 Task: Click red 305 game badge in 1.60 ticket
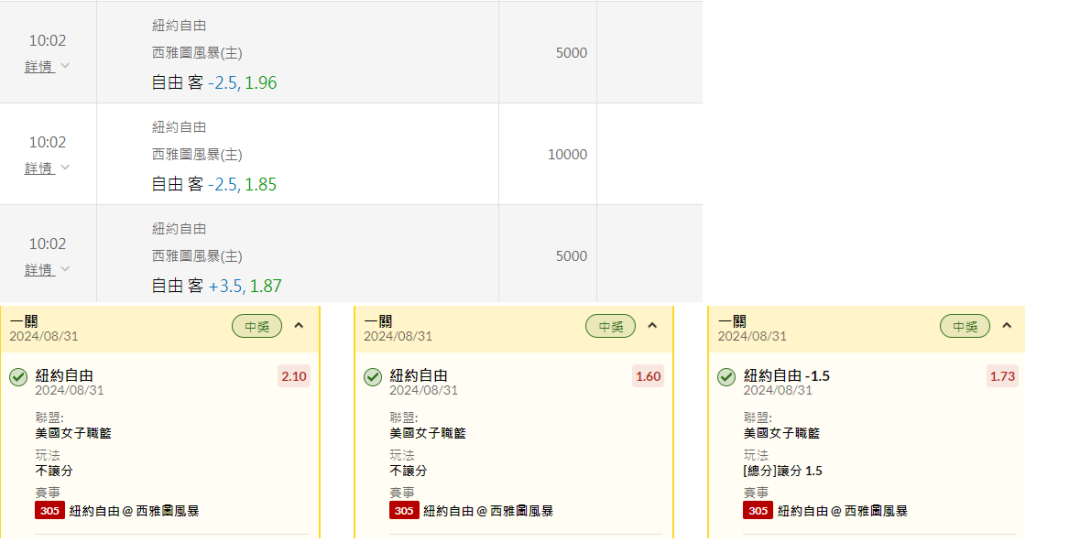point(403,511)
